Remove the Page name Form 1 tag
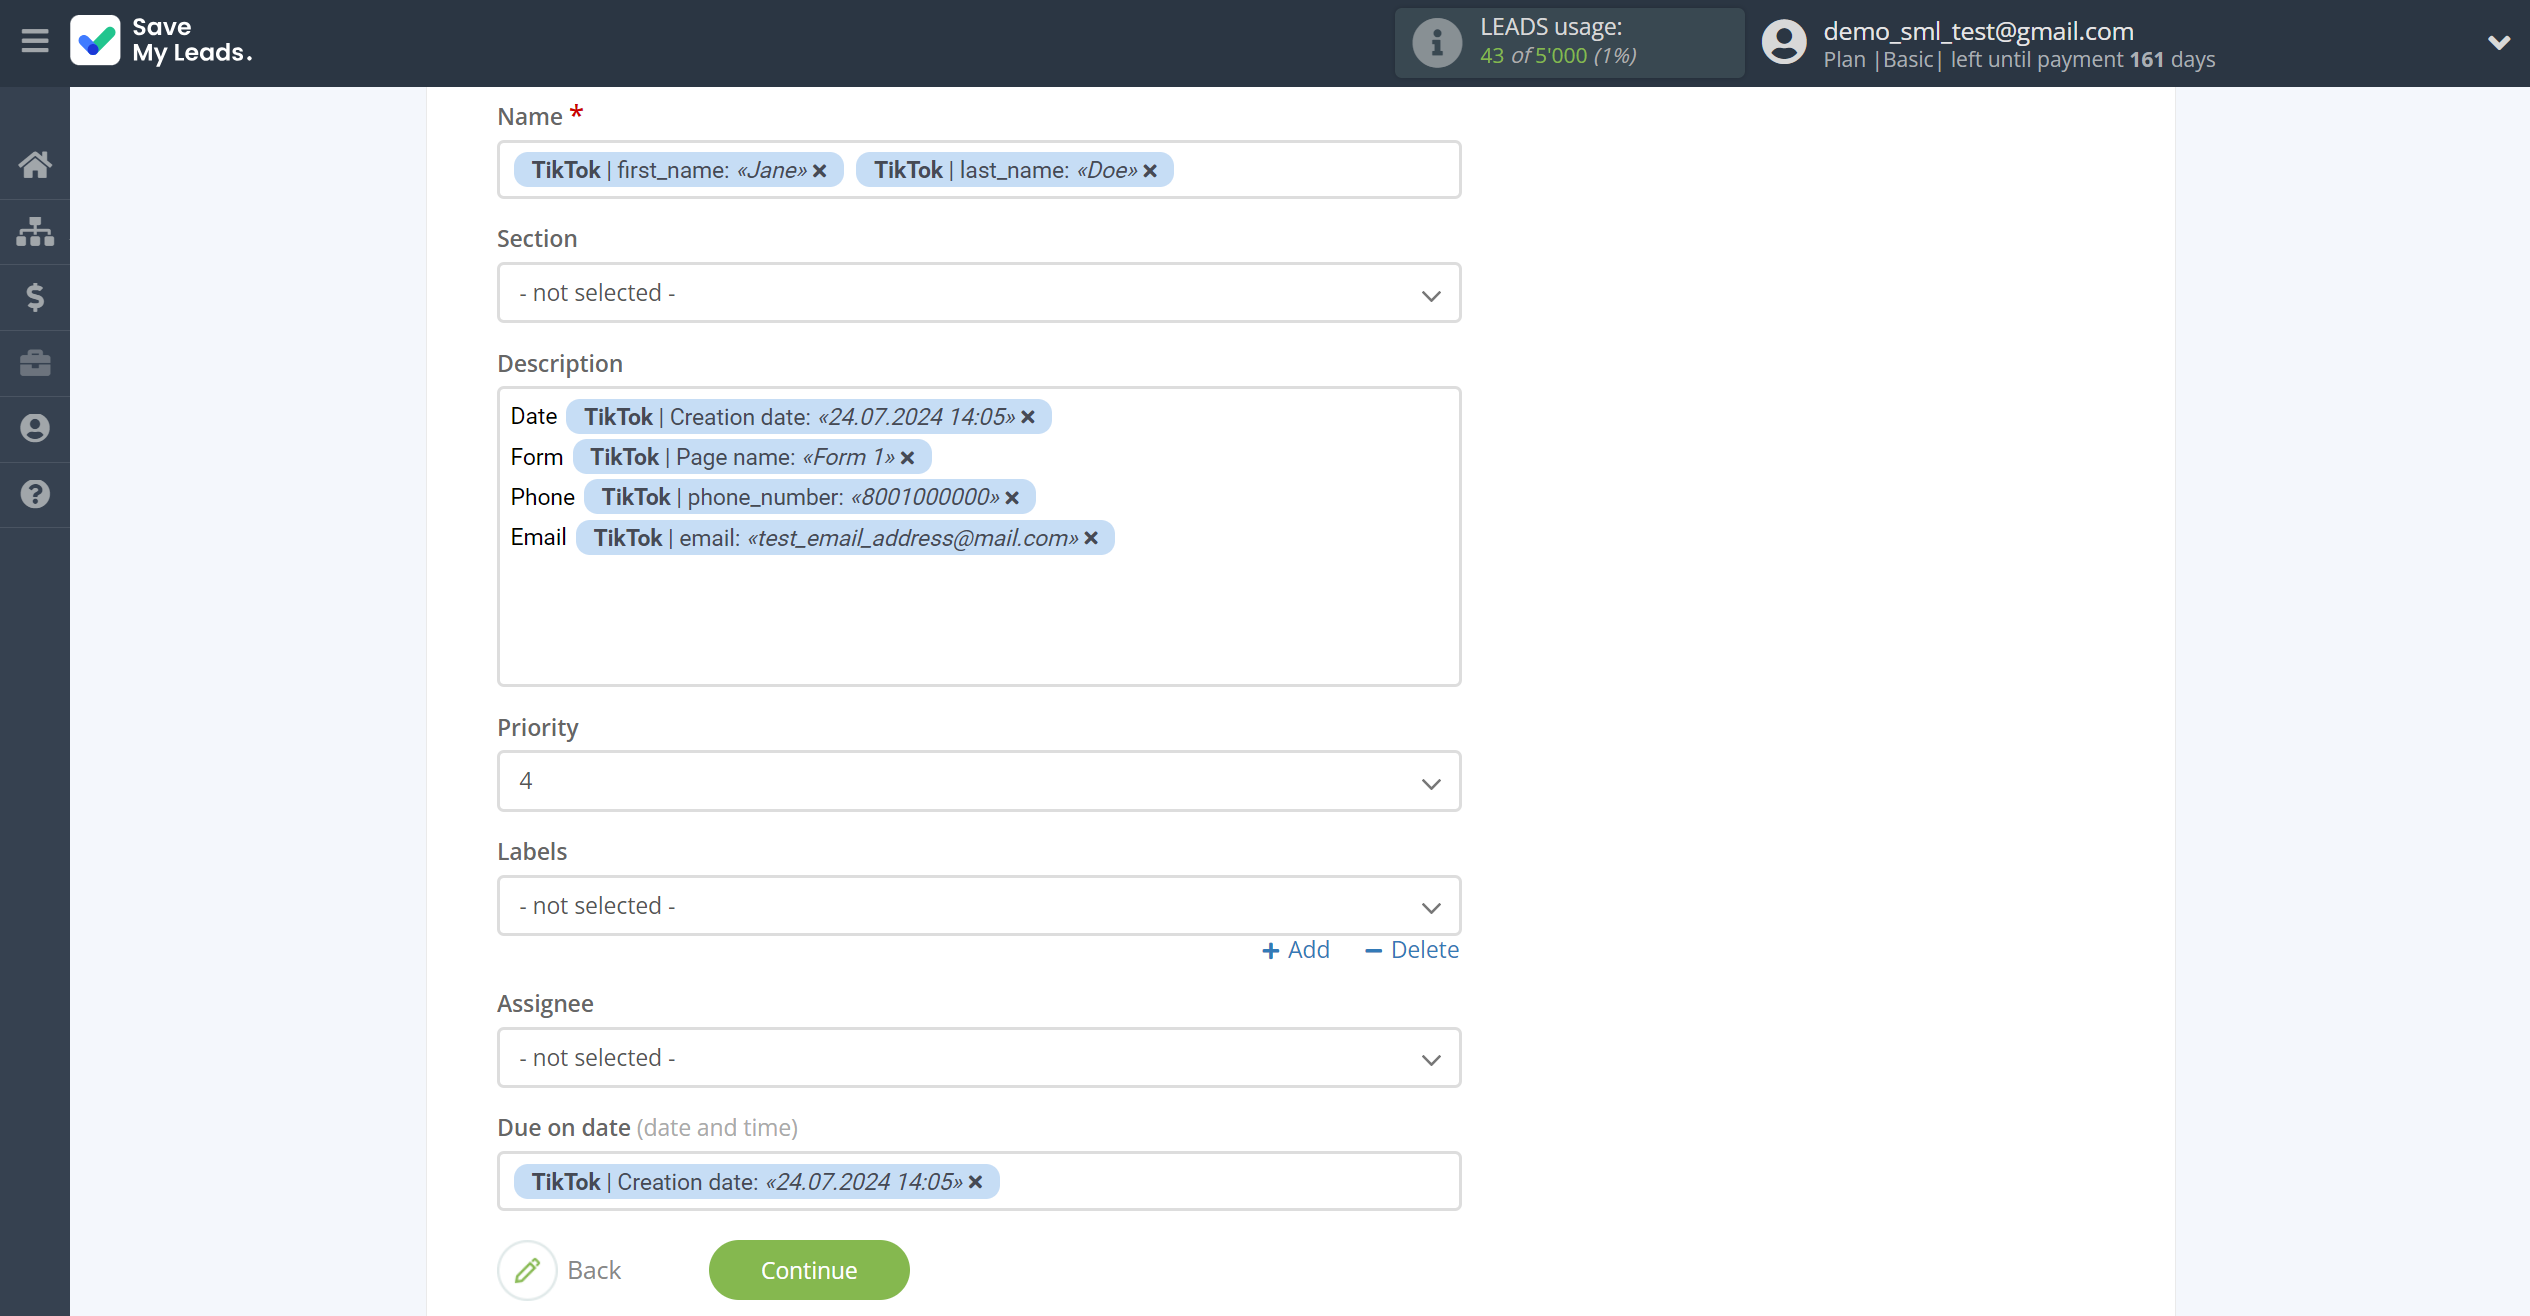This screenshot has height=1316, width=2530. 908,458
